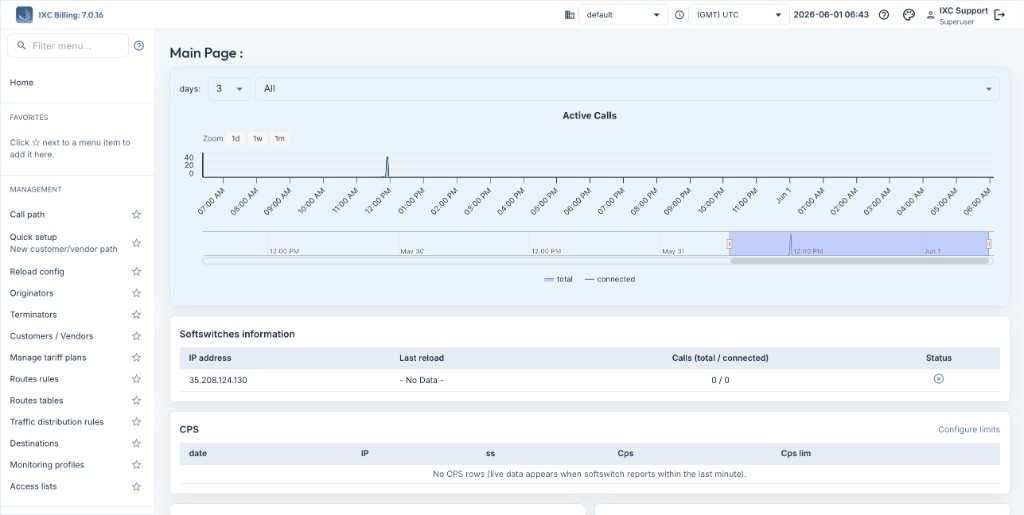The height and width of the screenshot is (515, 1024).
Task: Click the left handle of chart range selector
Action: pos(729,243)
